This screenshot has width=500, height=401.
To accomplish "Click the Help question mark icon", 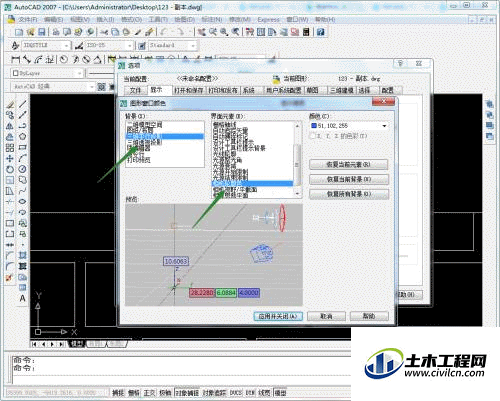I will (321, 32).
